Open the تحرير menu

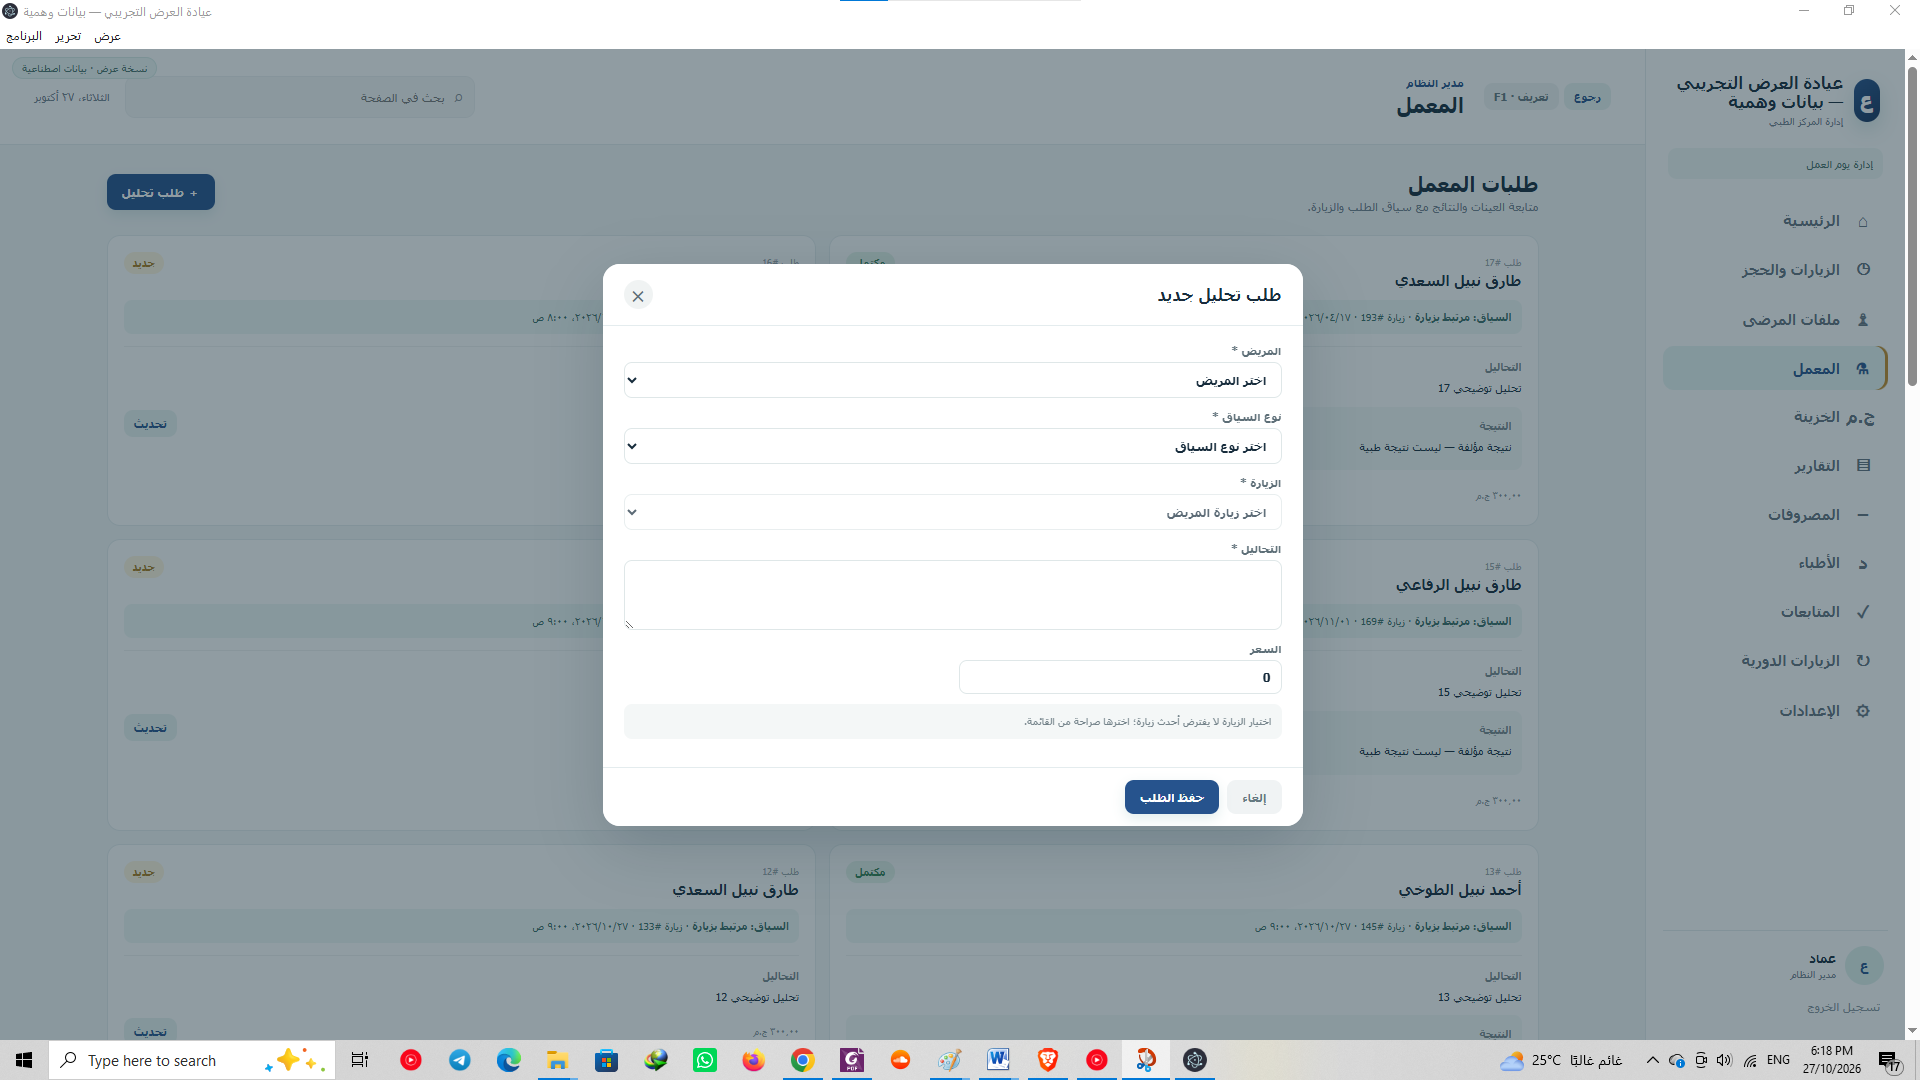pyautogui.click(x=68, y=36)
